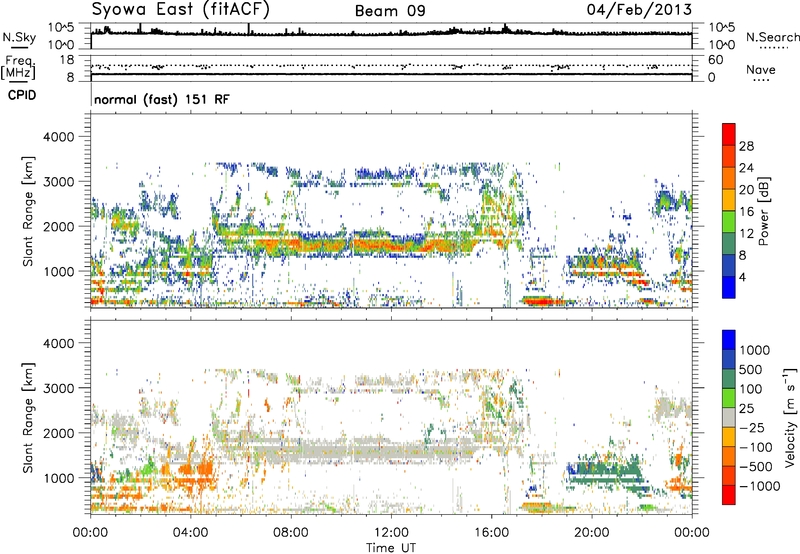800x554 pixels.
Task: Click the red top segment of Power colorbar
Action: pos(729,134)
